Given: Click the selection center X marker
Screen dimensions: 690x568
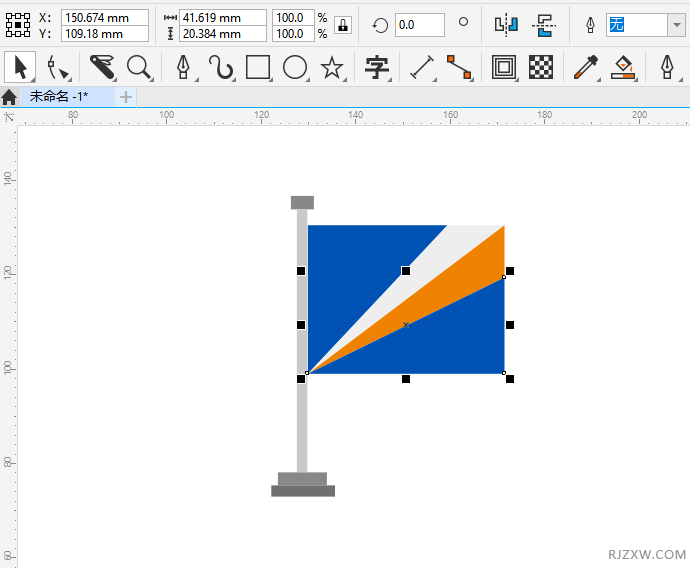Looking at the screenshot, I should 406,325.
